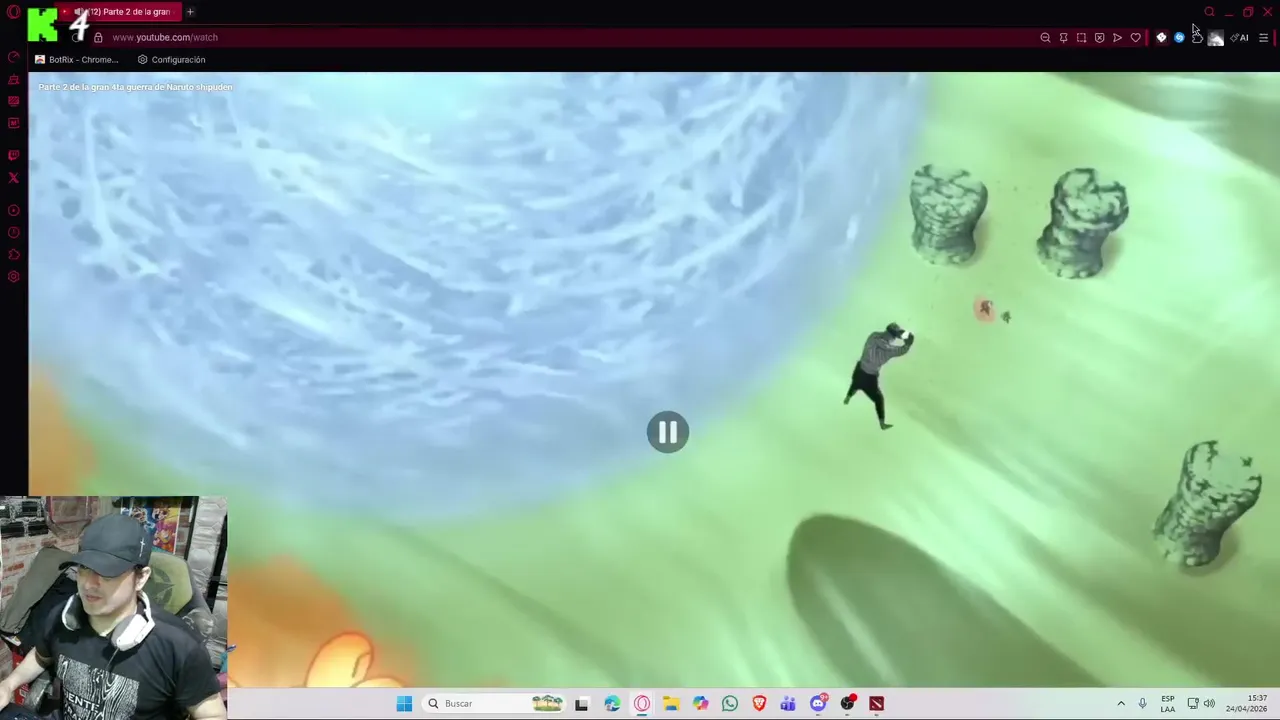Open the extensions sidebar cube icon
Image resolution: width=1280 pixels, height=720 pixels.
[13, 255]
